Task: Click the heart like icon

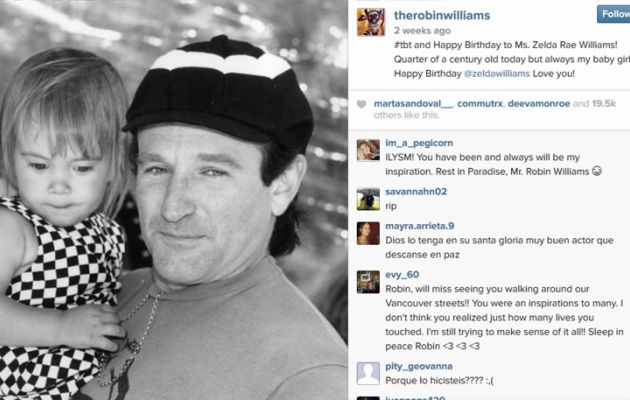Action: (361, 104)
